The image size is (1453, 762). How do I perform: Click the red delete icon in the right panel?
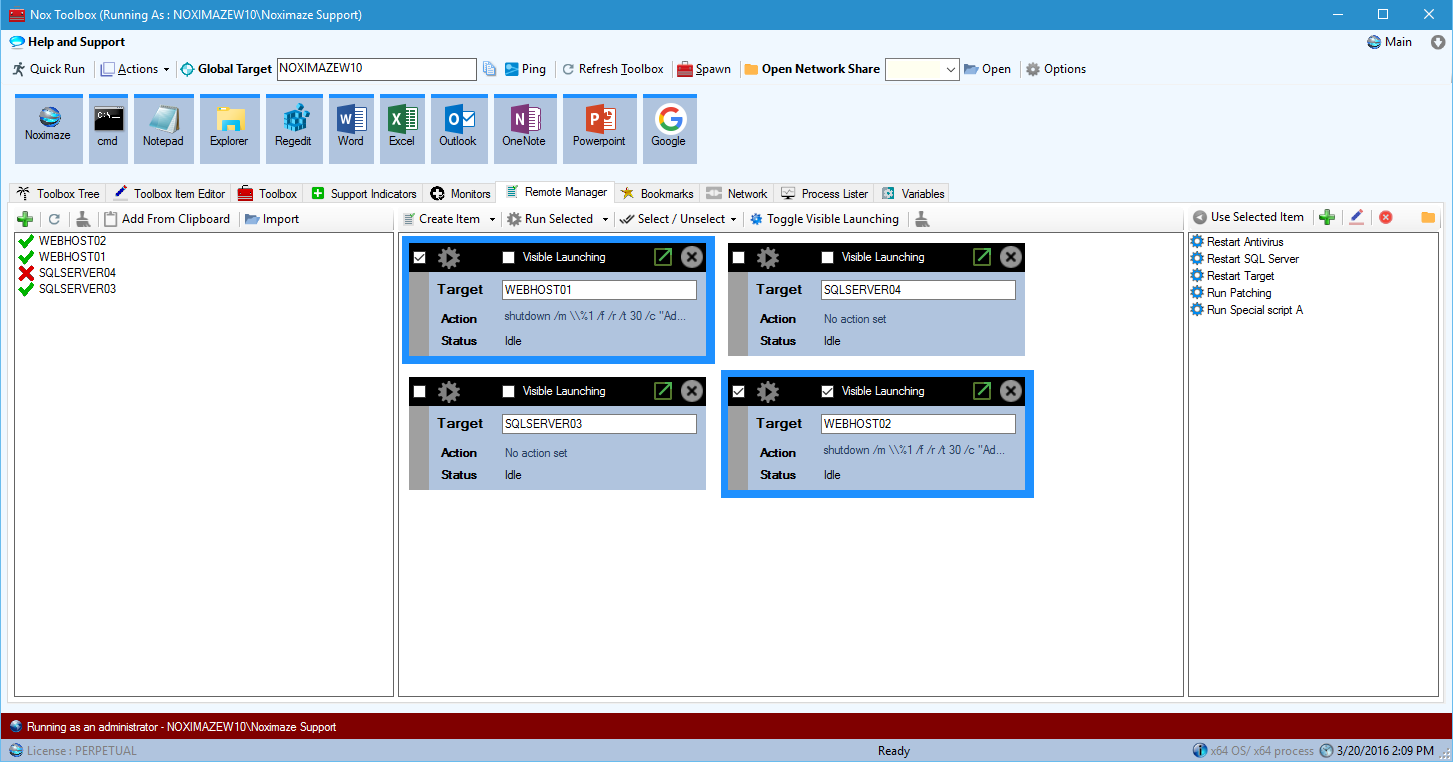click(x=1385, y=217)
